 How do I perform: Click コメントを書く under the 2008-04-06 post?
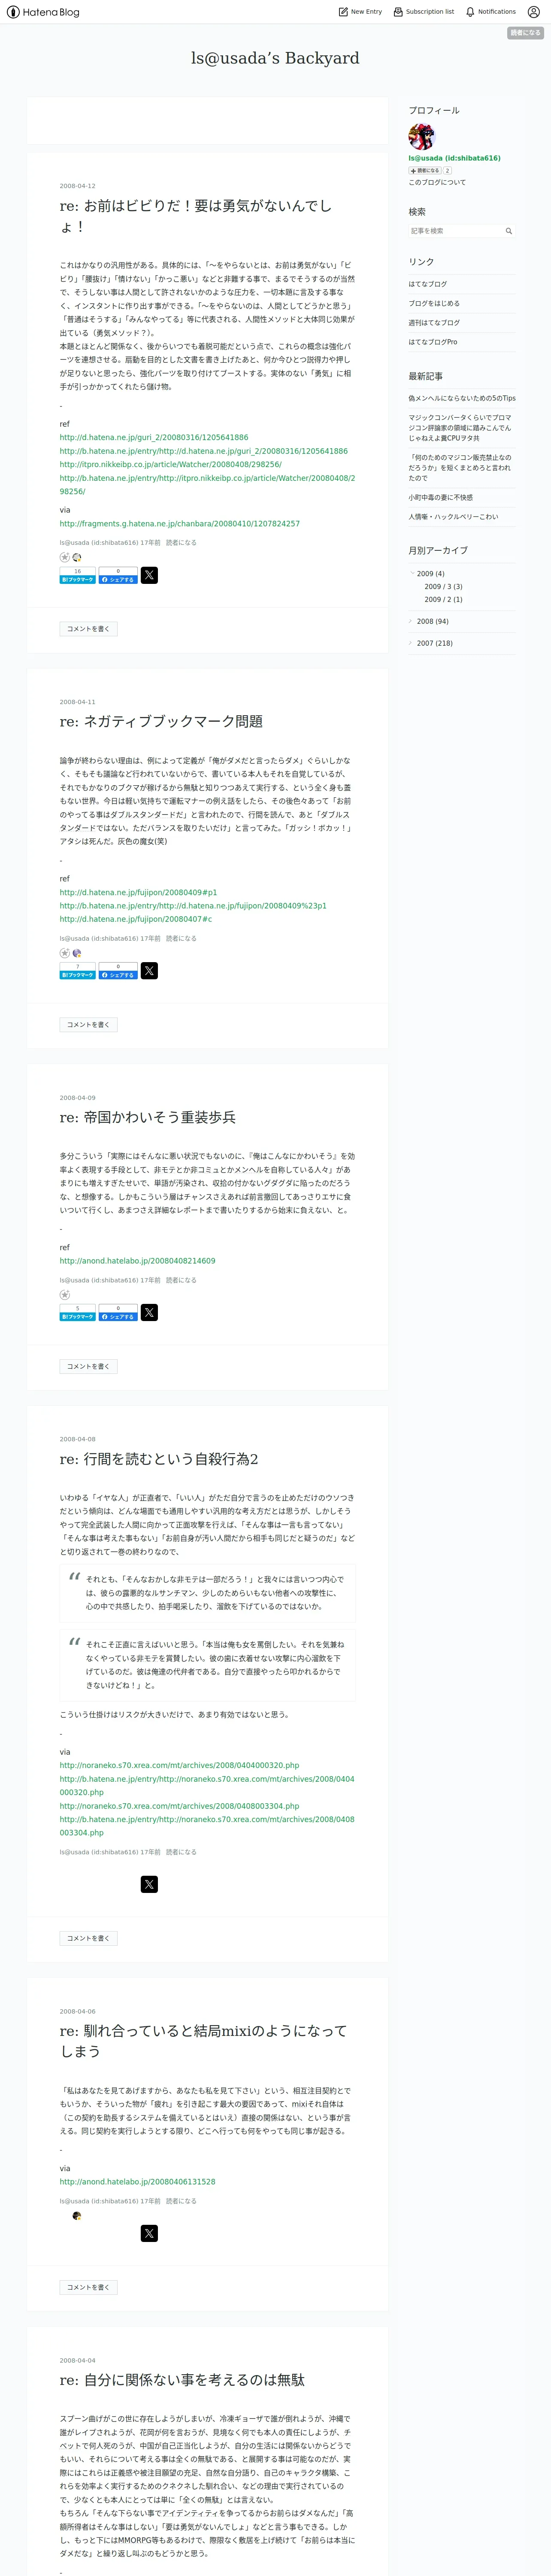pos(88,2287)
